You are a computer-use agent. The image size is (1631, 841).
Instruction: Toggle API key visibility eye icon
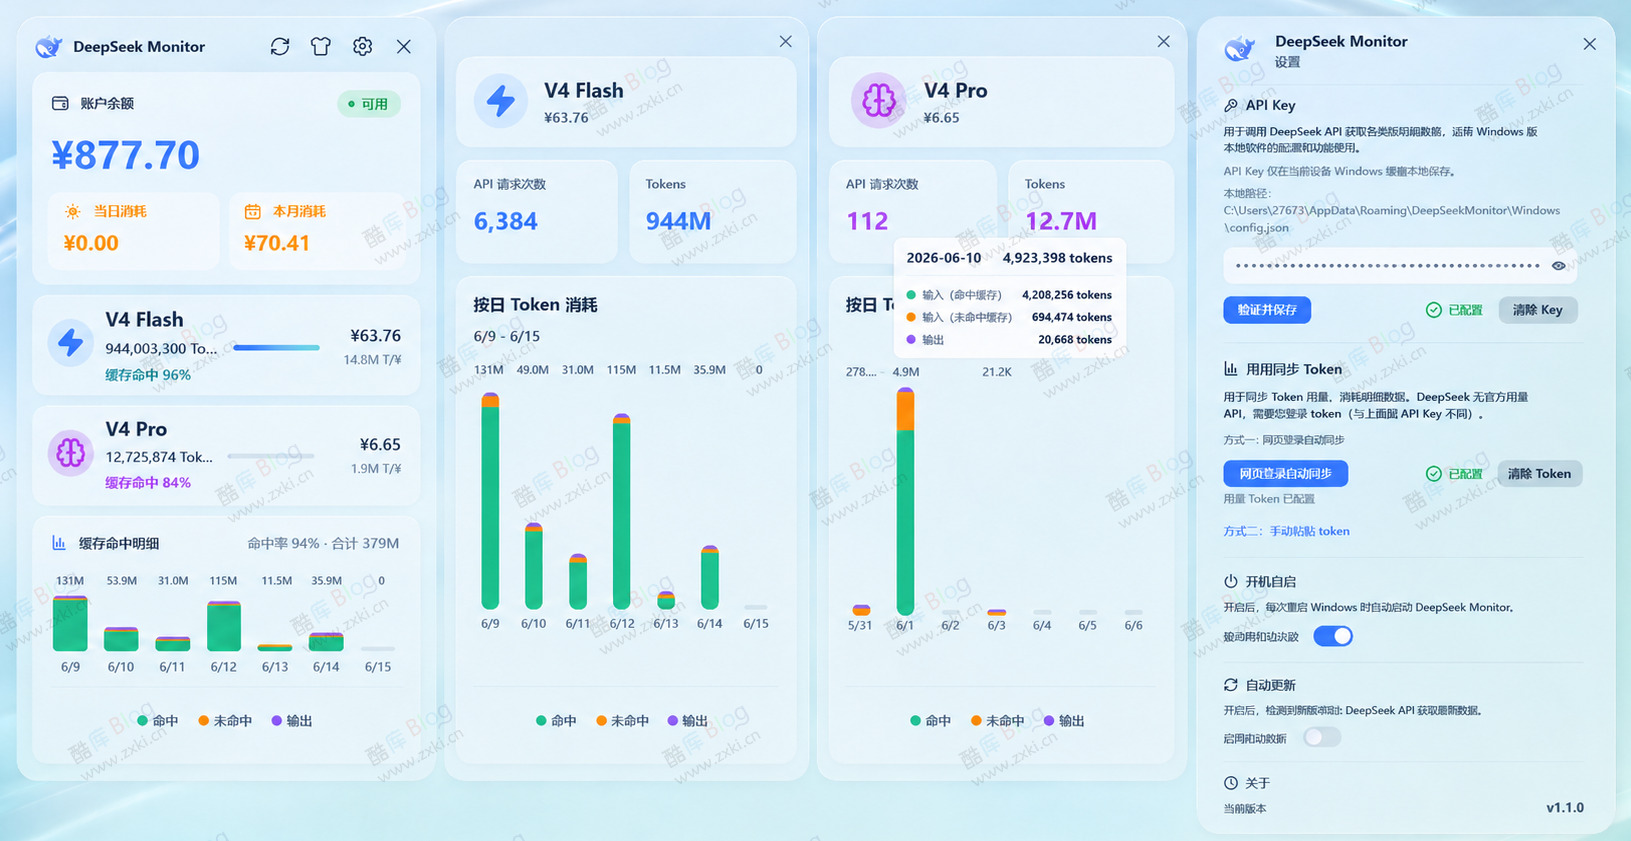[x=1558, y=266]
